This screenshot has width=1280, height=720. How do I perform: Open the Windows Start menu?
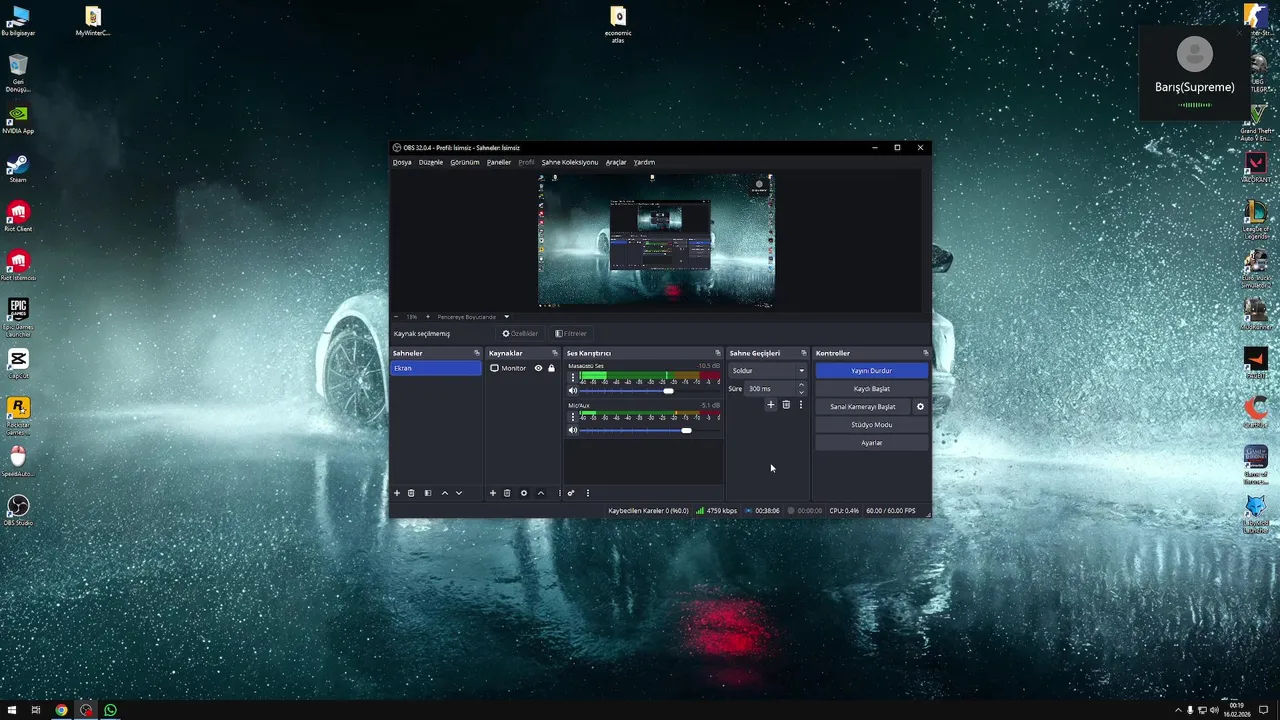(12, 710)
